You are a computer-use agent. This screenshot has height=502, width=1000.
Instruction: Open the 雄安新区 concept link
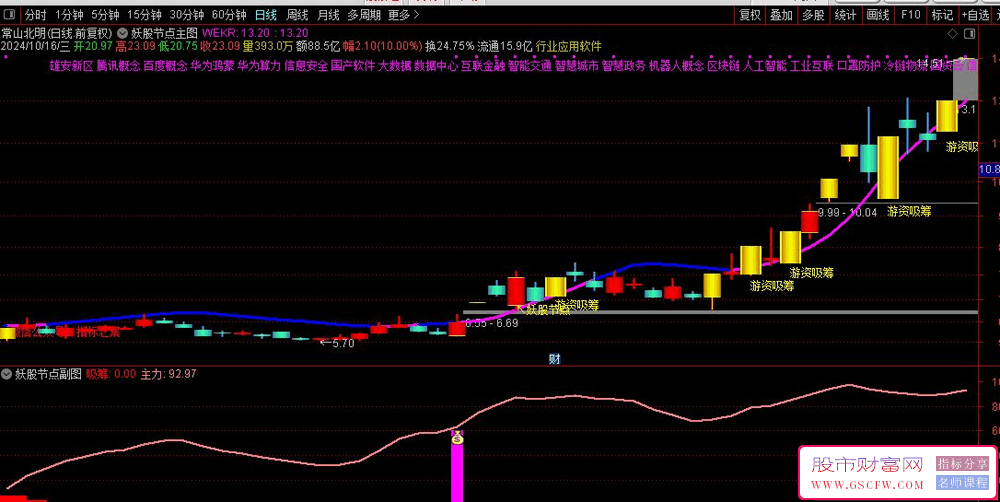pyautogui.click(x=71, y=65)
